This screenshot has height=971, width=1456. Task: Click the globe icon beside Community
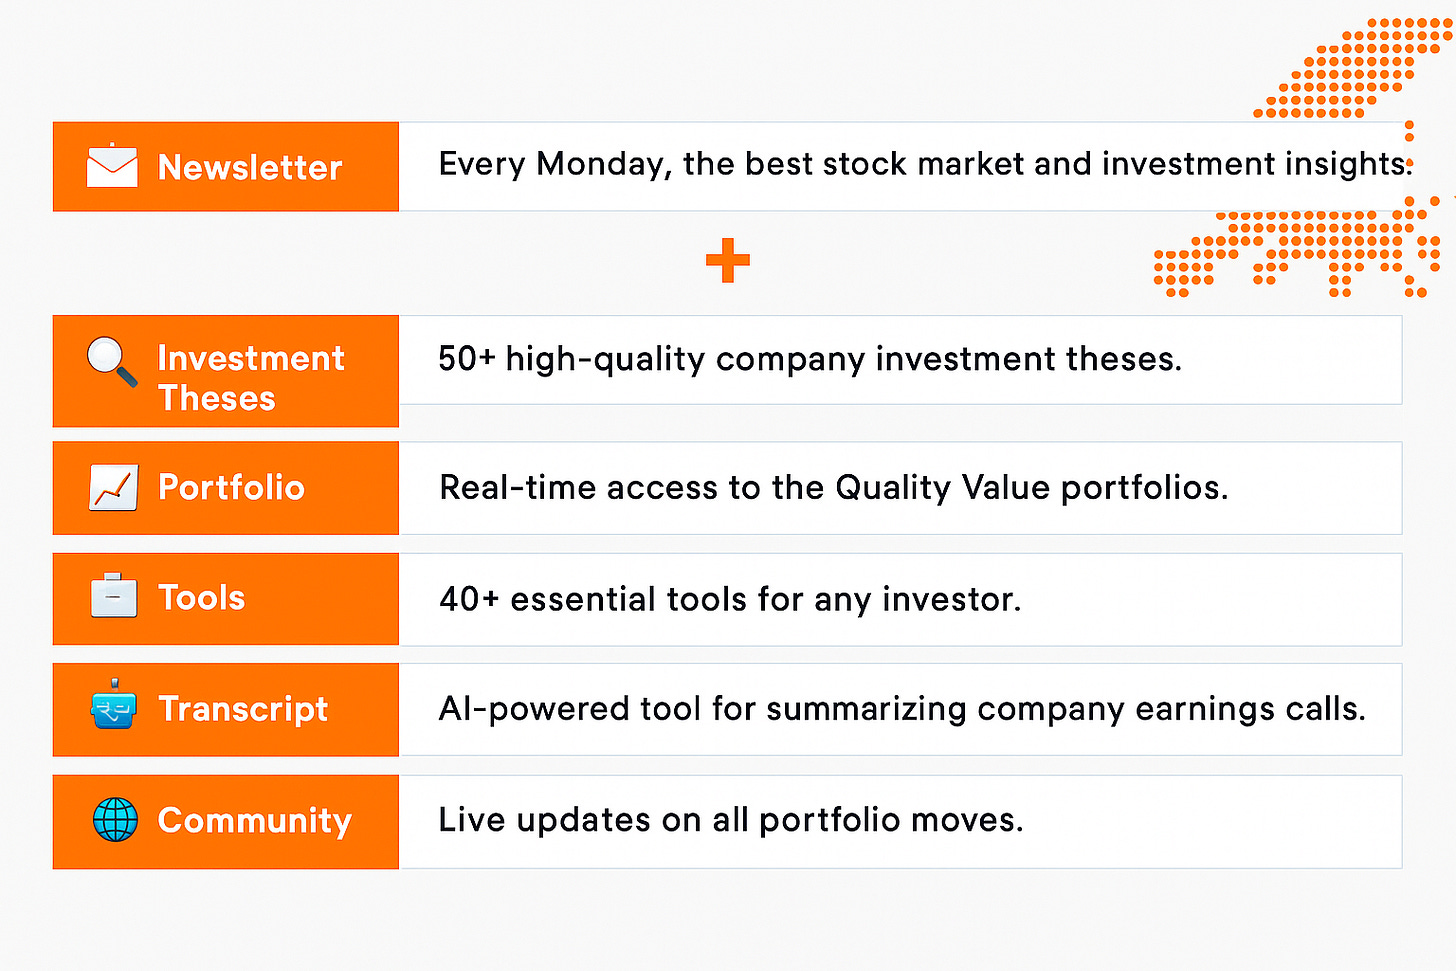coord(115,820)
